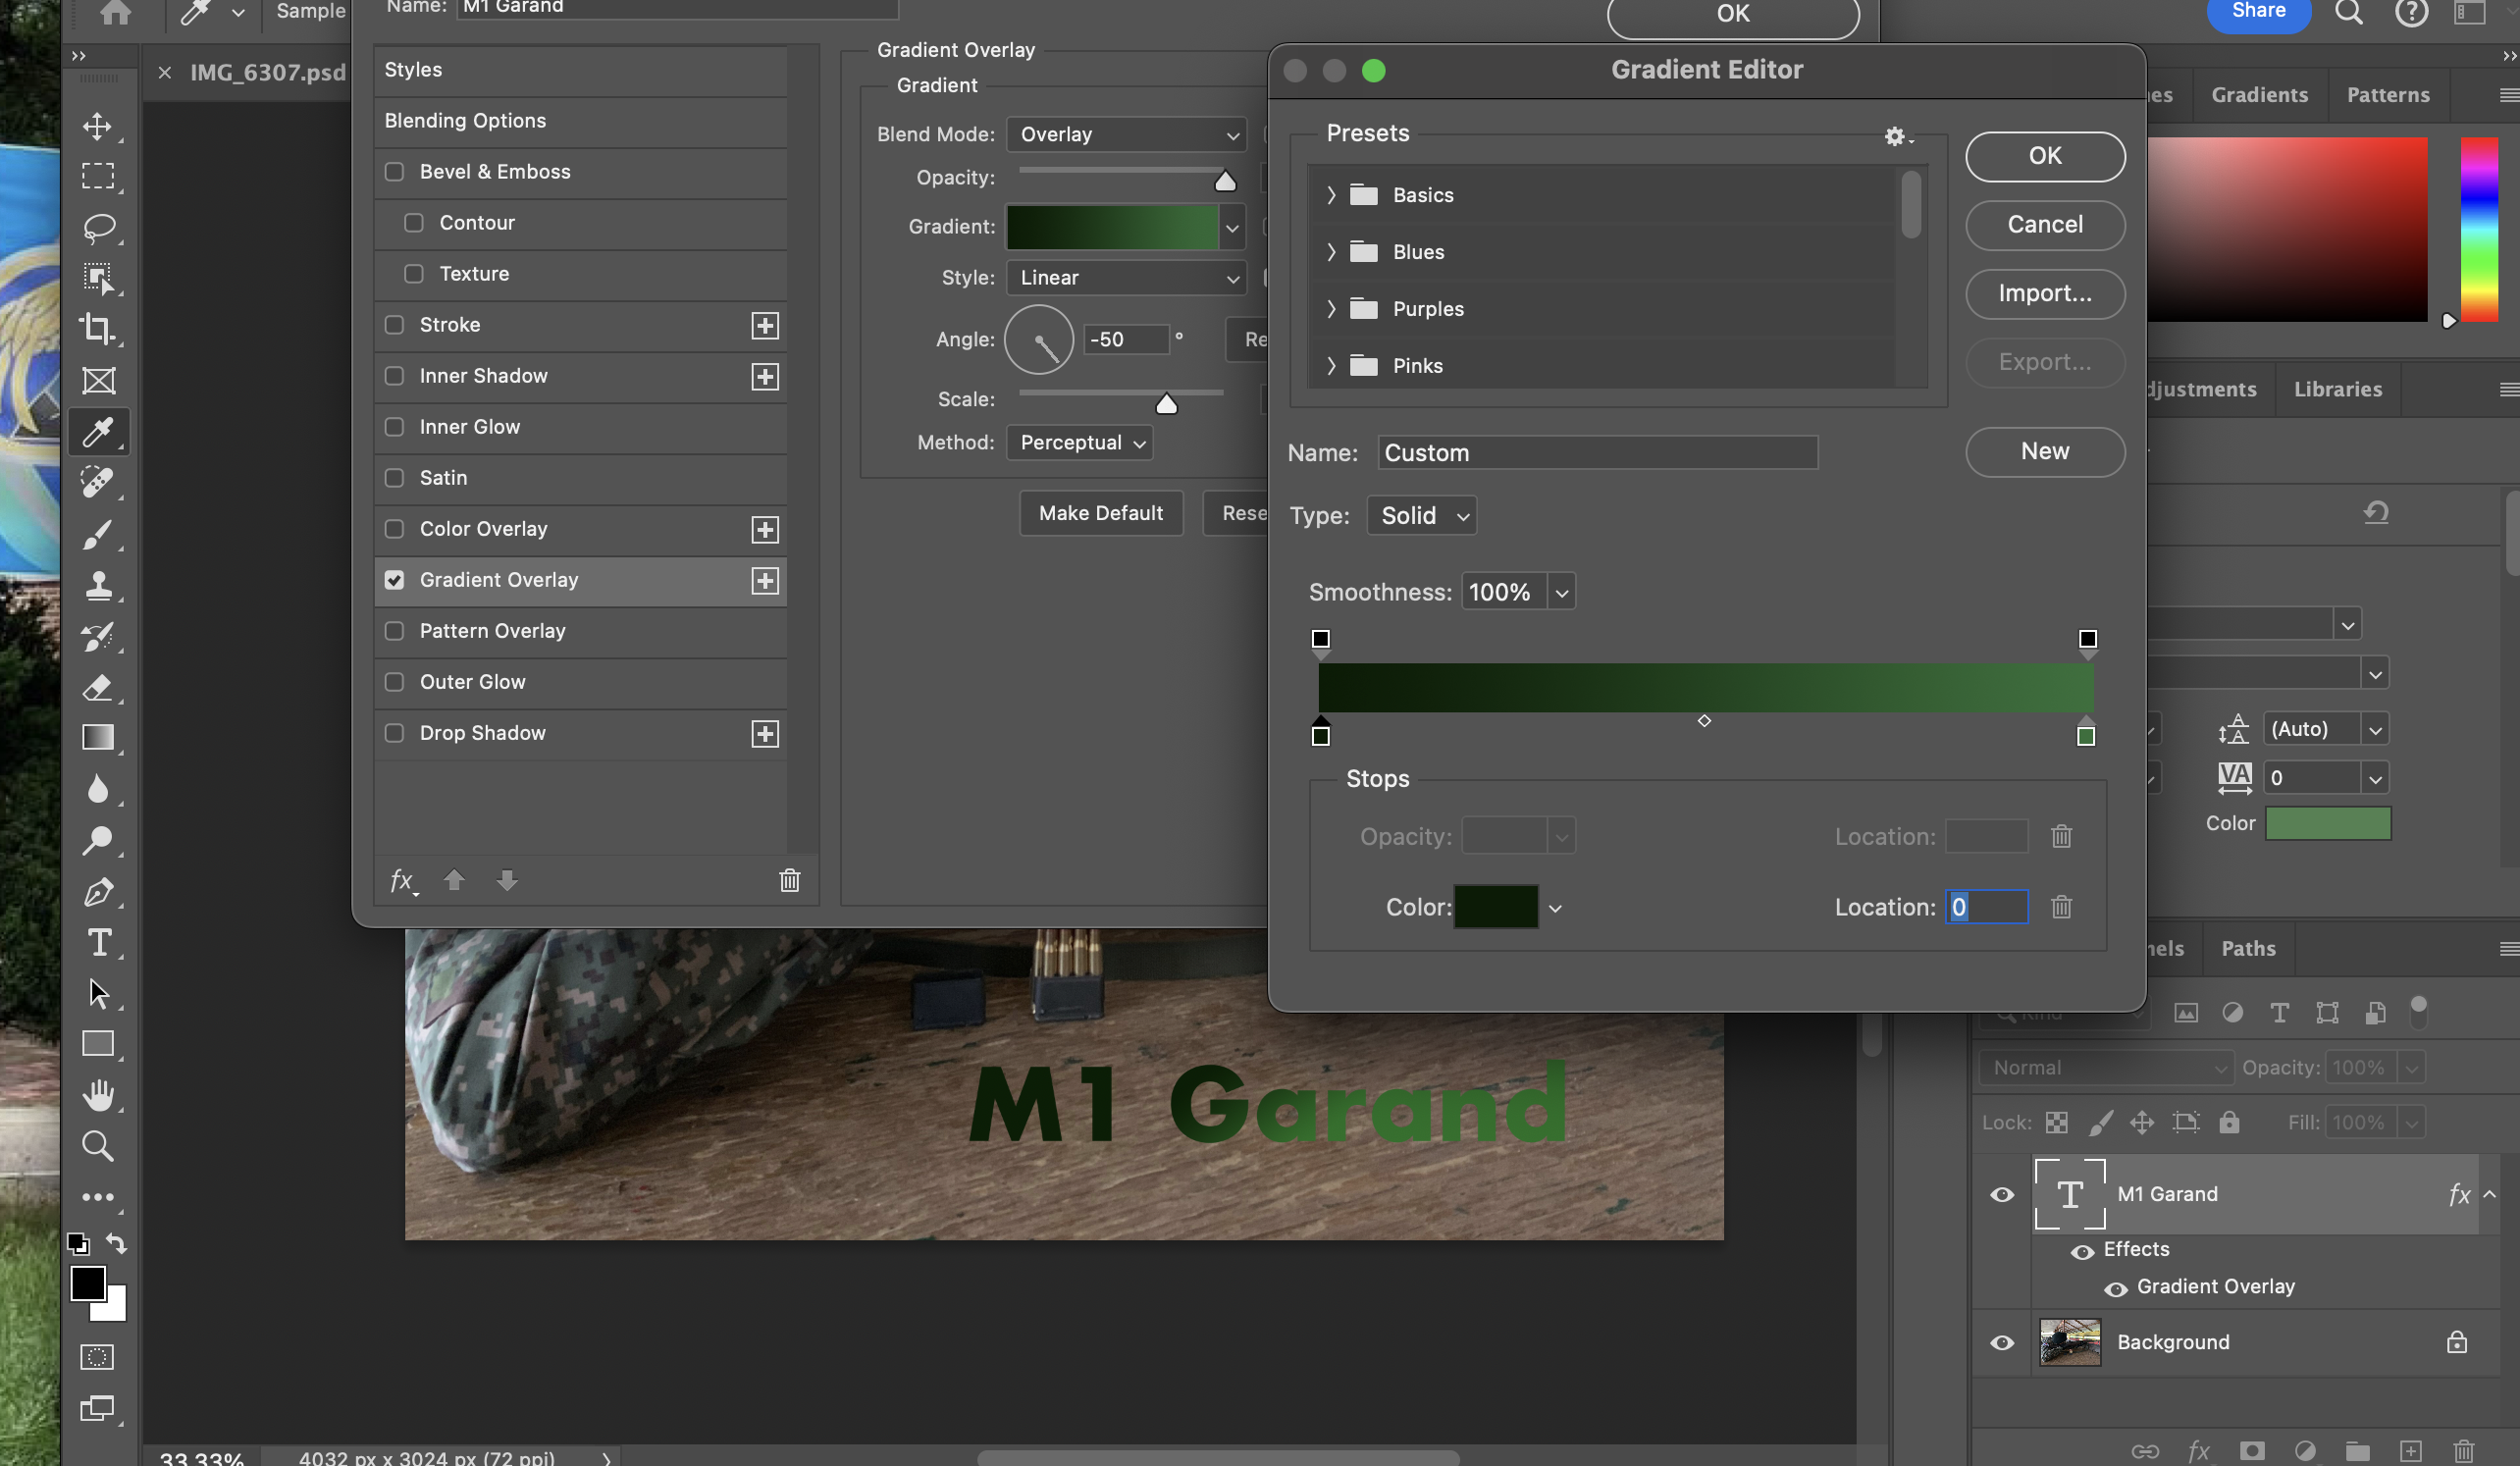Click the dark green stop Color swatch
This screenshot has width=2520, height=1466.
click(x=1495, y=907)
